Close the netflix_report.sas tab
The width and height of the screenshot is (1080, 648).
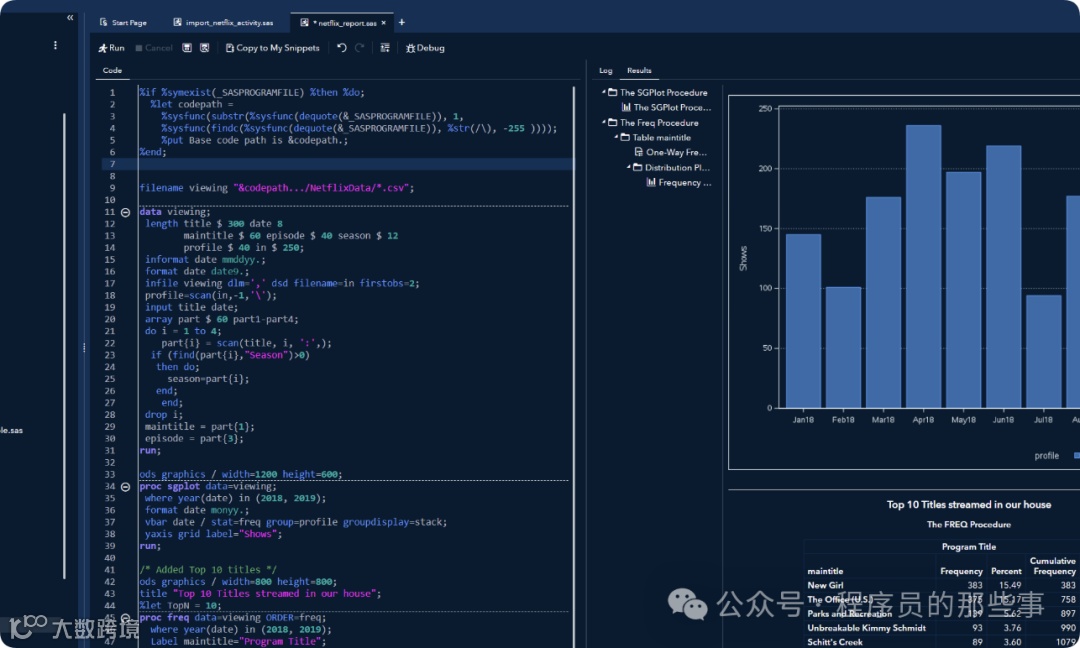(384, 23)
